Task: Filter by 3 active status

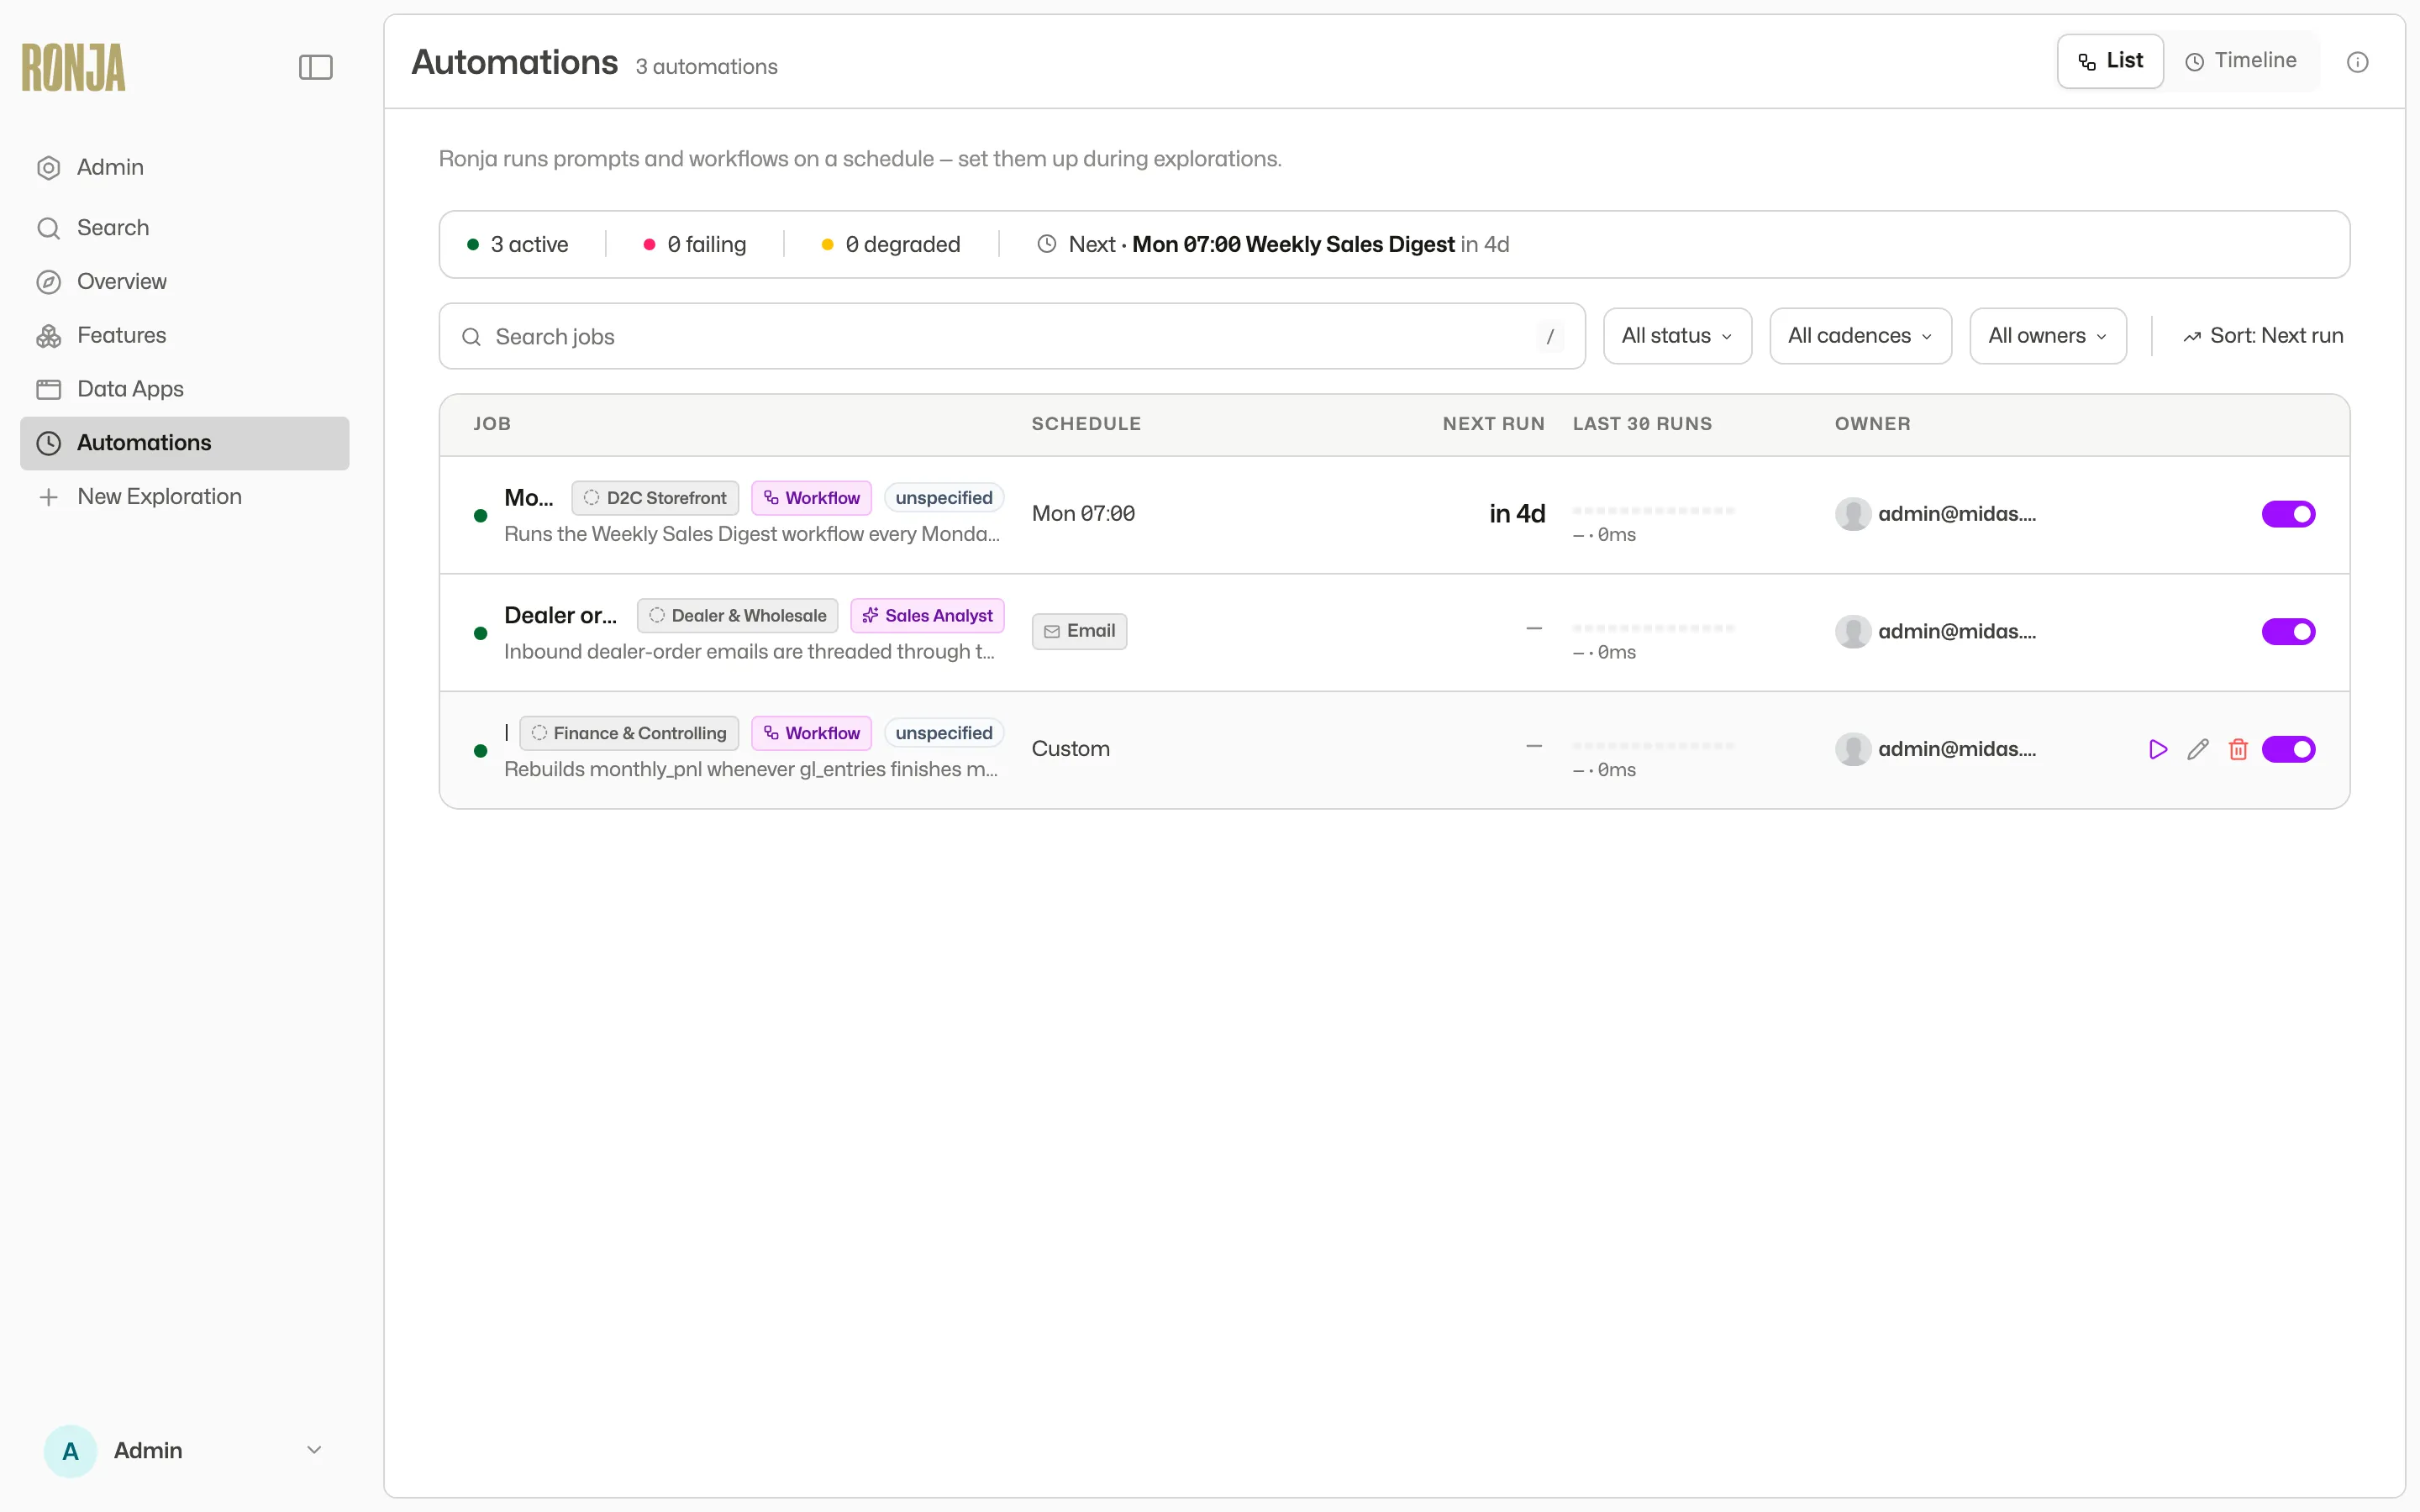Action: 517,244
